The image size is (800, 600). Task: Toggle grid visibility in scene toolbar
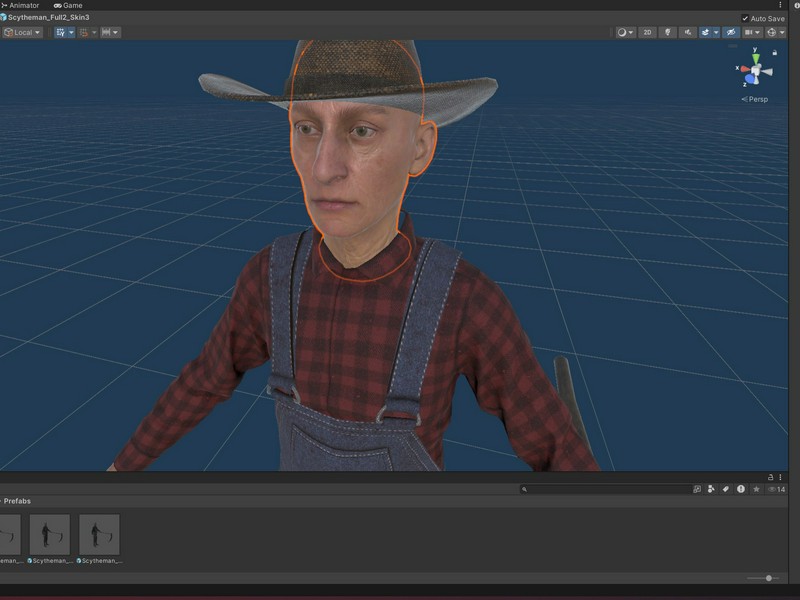pyautogui.click(x=61, y=32)
